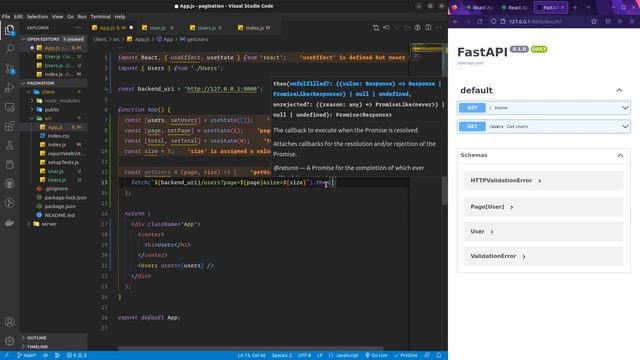Image resolution: width=640 pixels, height=360 pixels.
Task: Open the Source Control view
Action: 9,69
